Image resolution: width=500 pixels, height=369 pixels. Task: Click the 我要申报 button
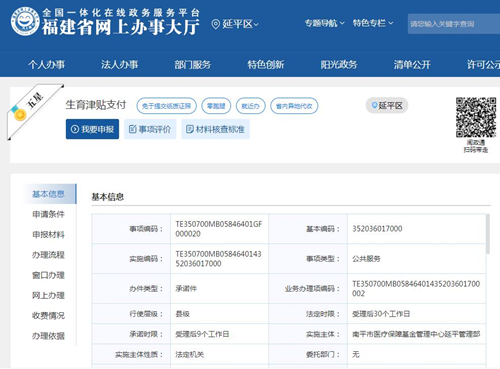92,129
